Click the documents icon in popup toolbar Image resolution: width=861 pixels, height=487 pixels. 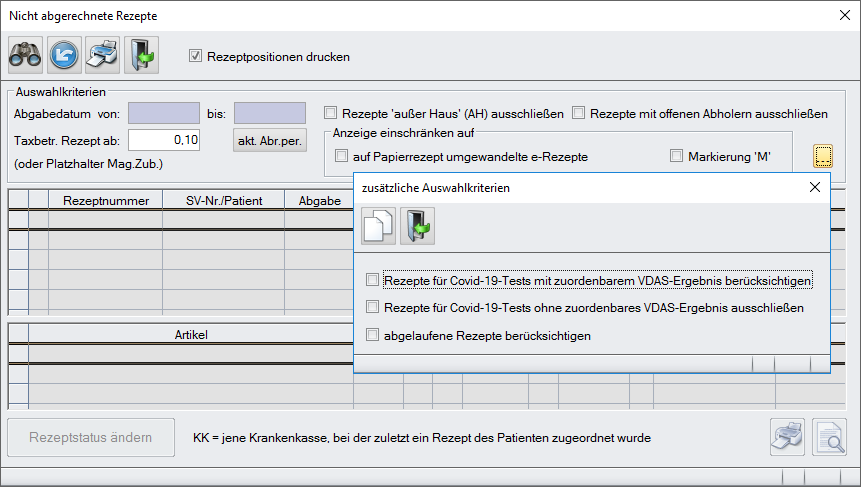(378, 226)
